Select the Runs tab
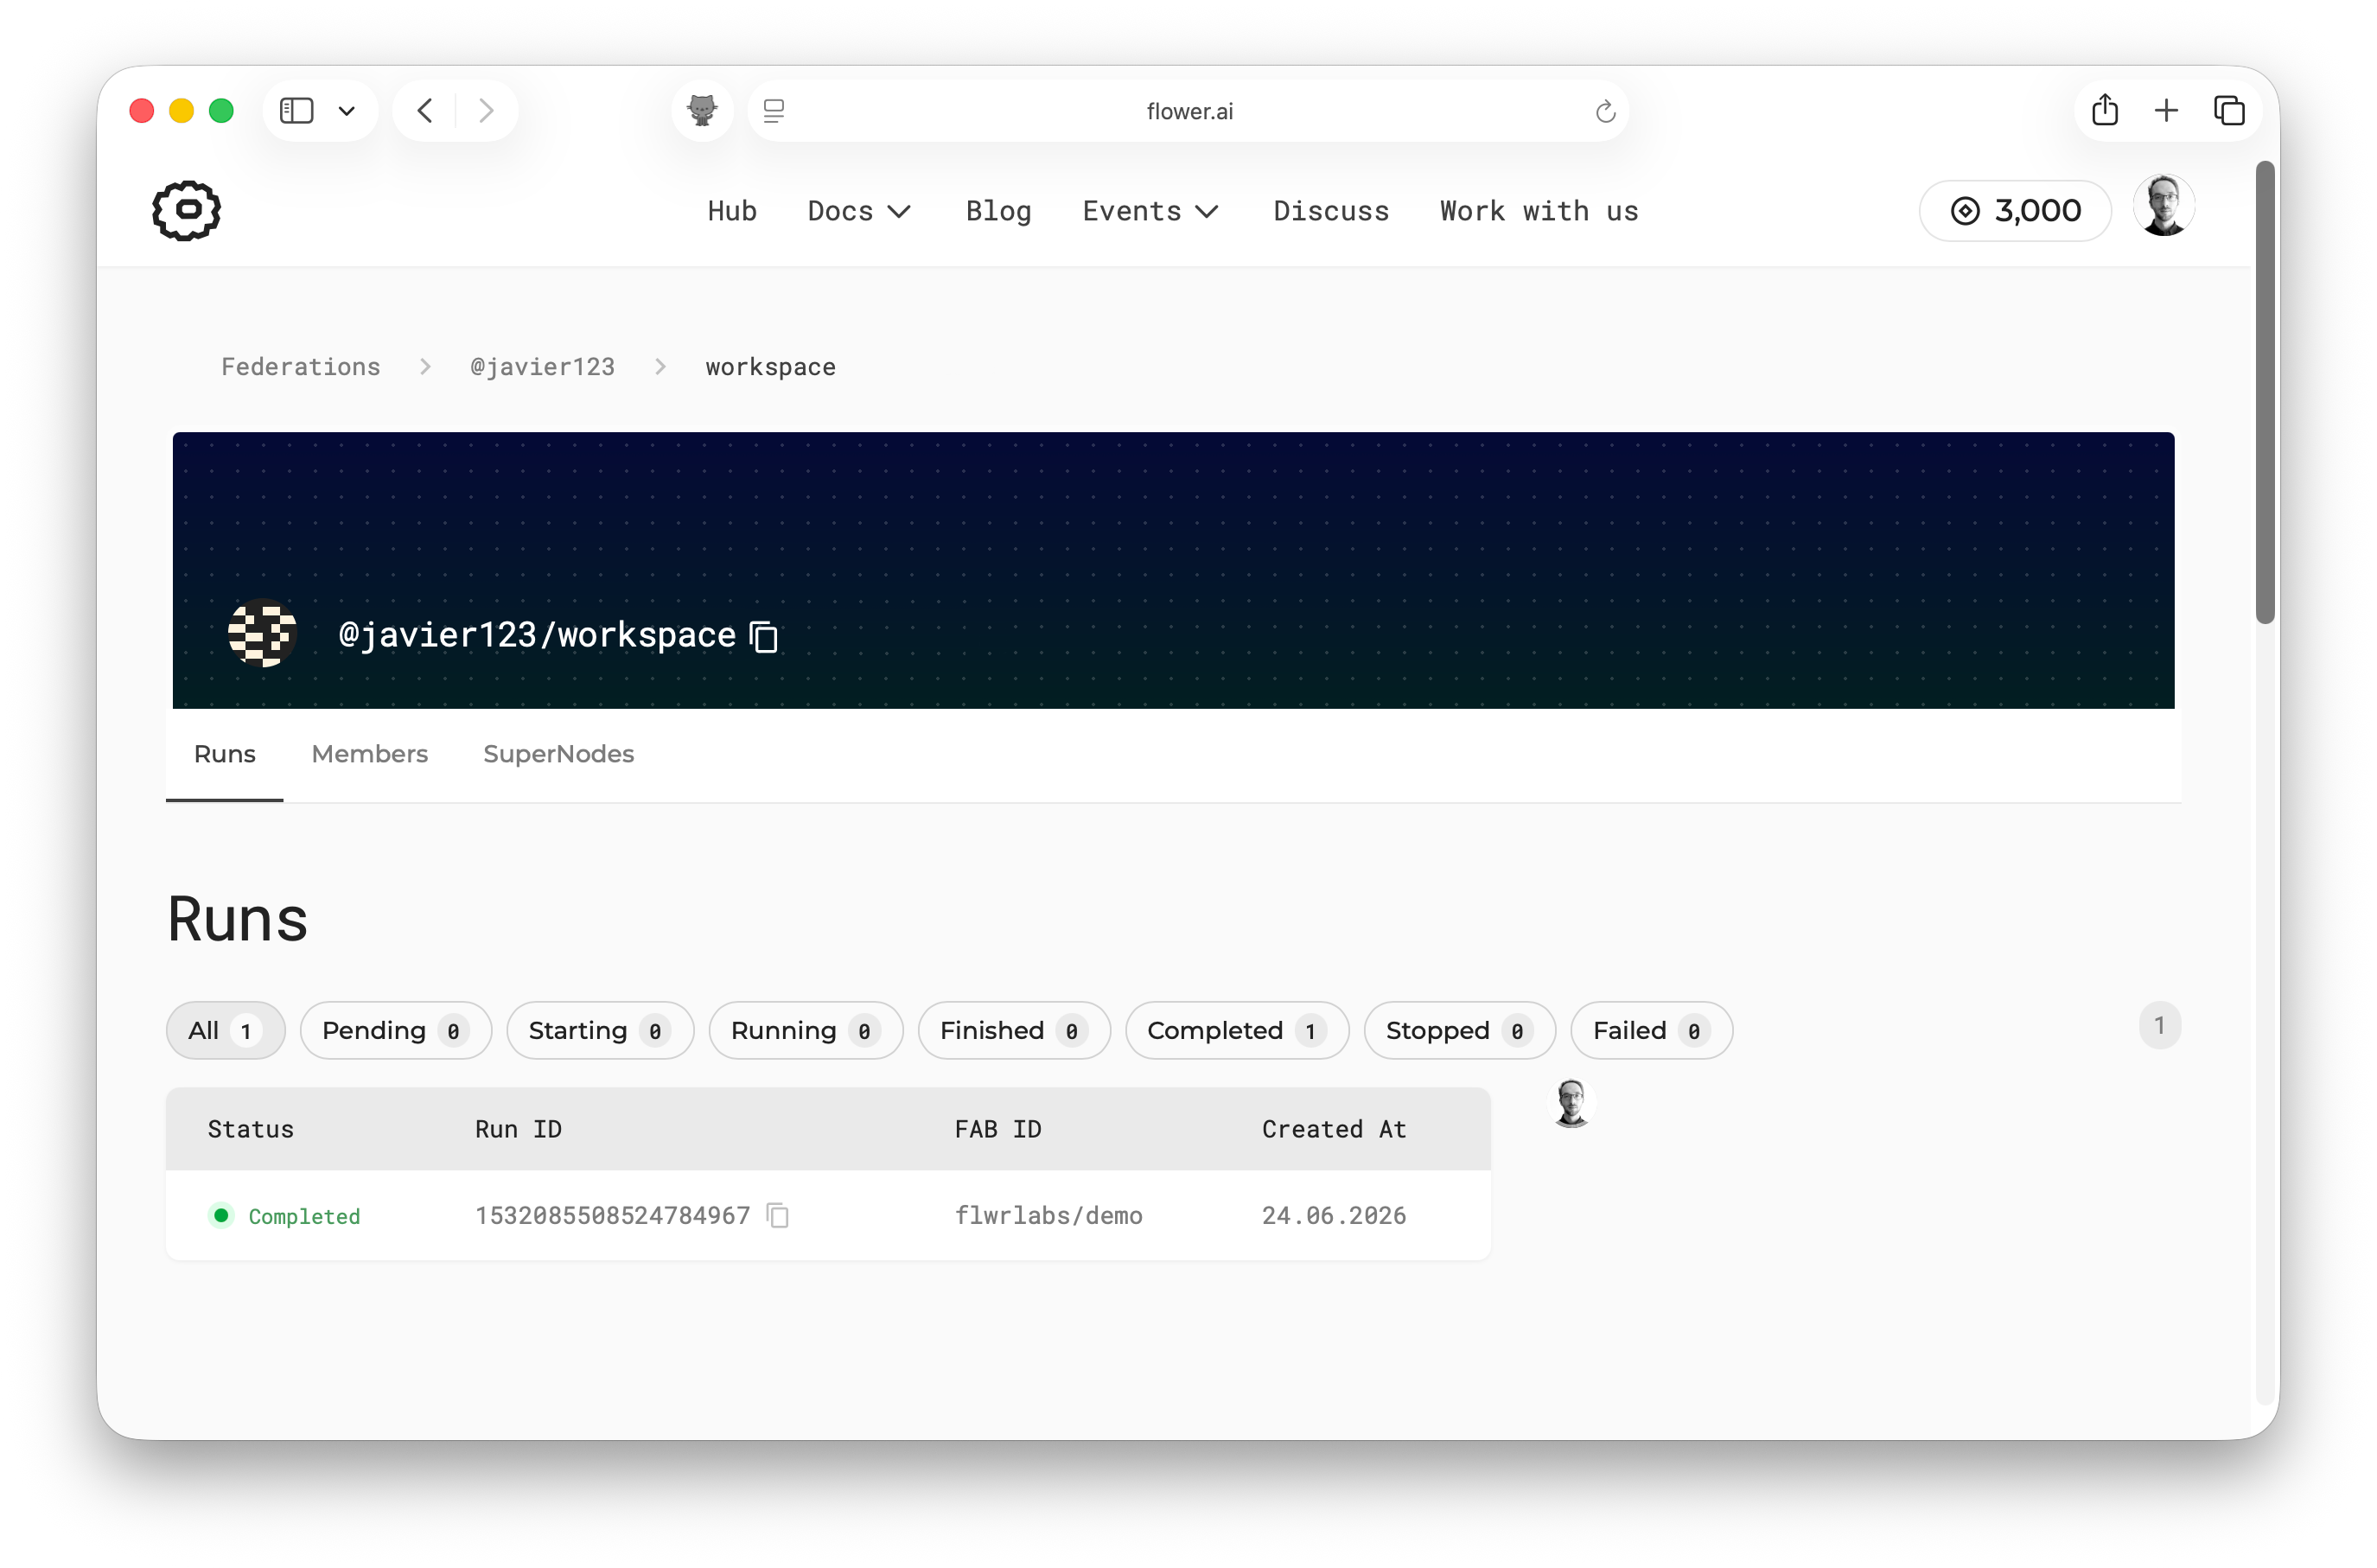 (x=225, y=754)
